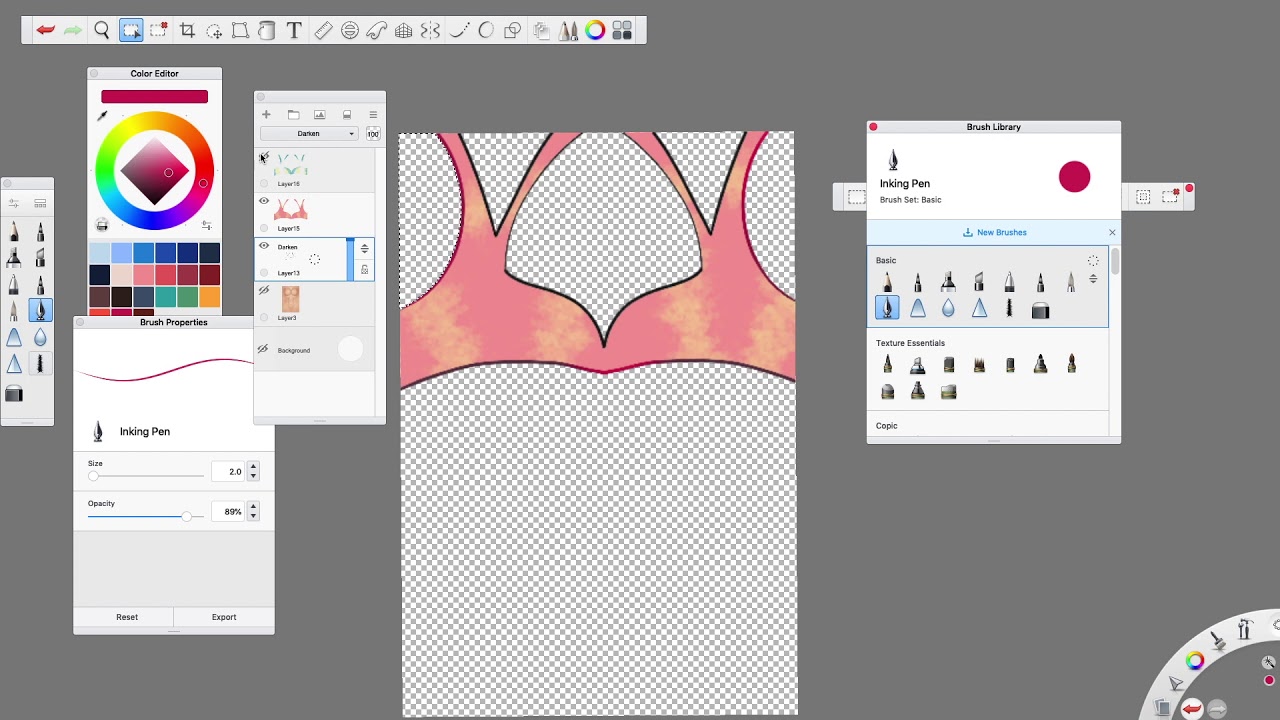Click the folder icon in the Layer Editor
The image size is (1280, 720).
click(x=293, y=115)
